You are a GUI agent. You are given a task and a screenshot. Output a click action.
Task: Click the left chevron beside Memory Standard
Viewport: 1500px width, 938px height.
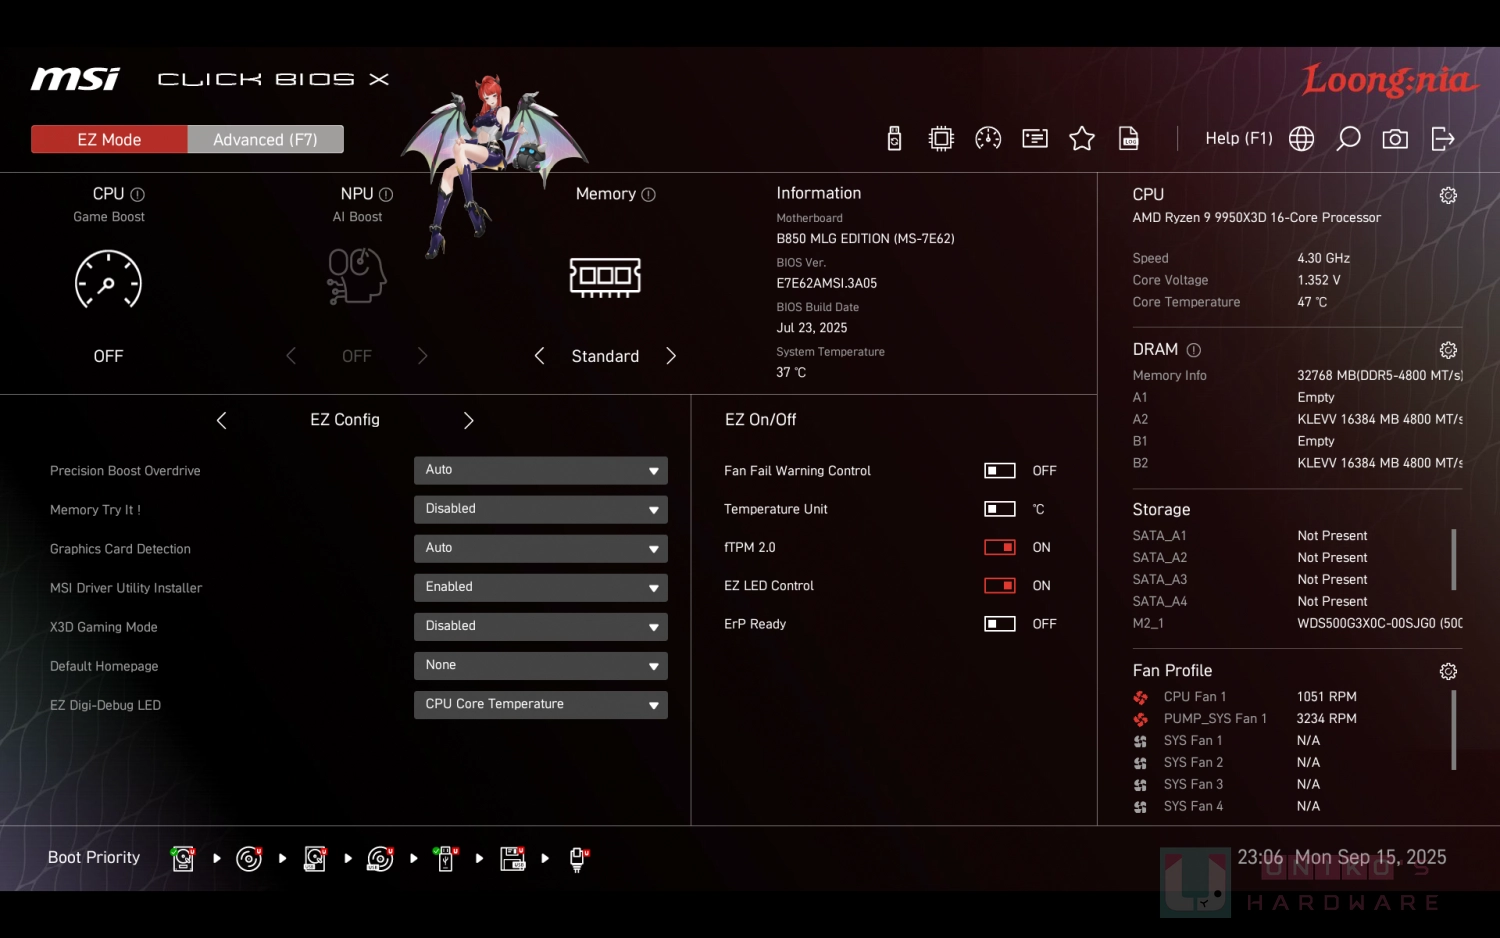click(539, 356)
